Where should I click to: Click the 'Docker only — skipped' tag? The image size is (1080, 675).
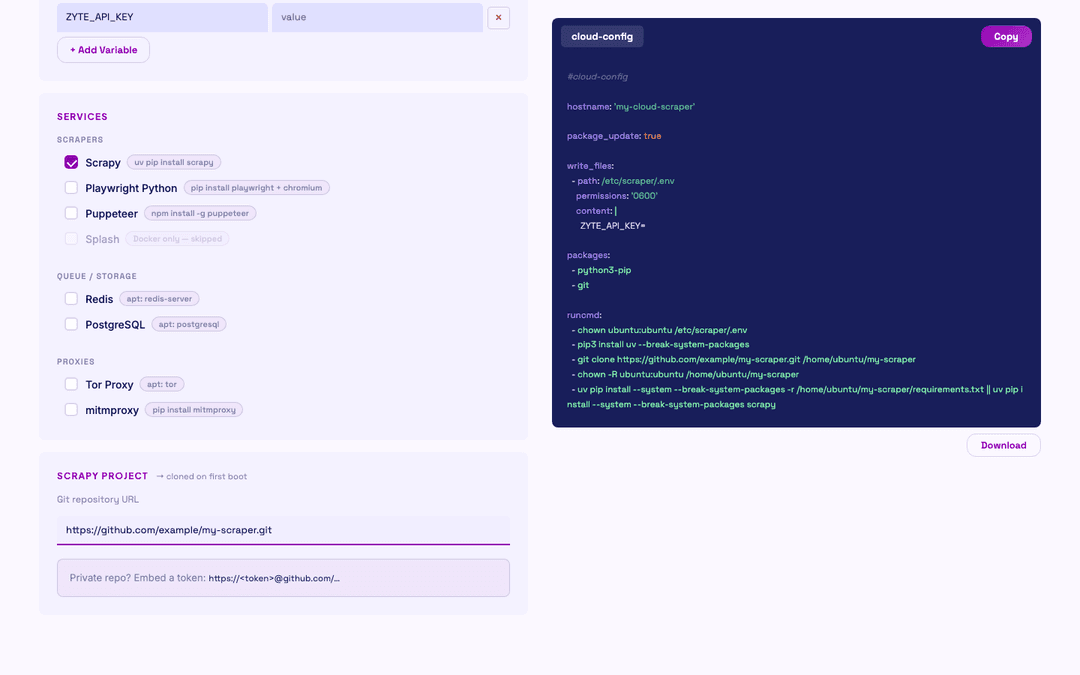click(x=177, y=239)
